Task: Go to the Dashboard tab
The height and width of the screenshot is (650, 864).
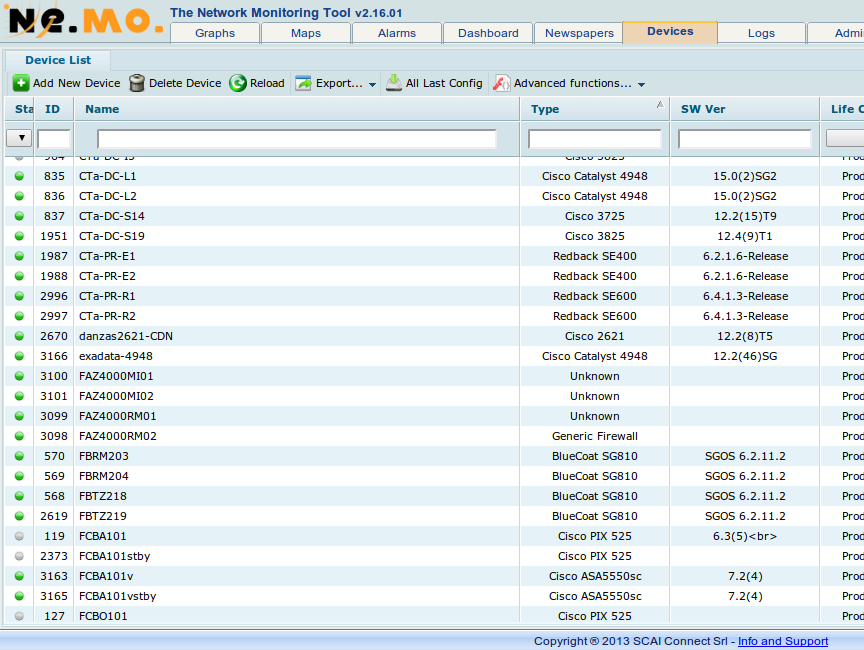Action: pos(488,33)
